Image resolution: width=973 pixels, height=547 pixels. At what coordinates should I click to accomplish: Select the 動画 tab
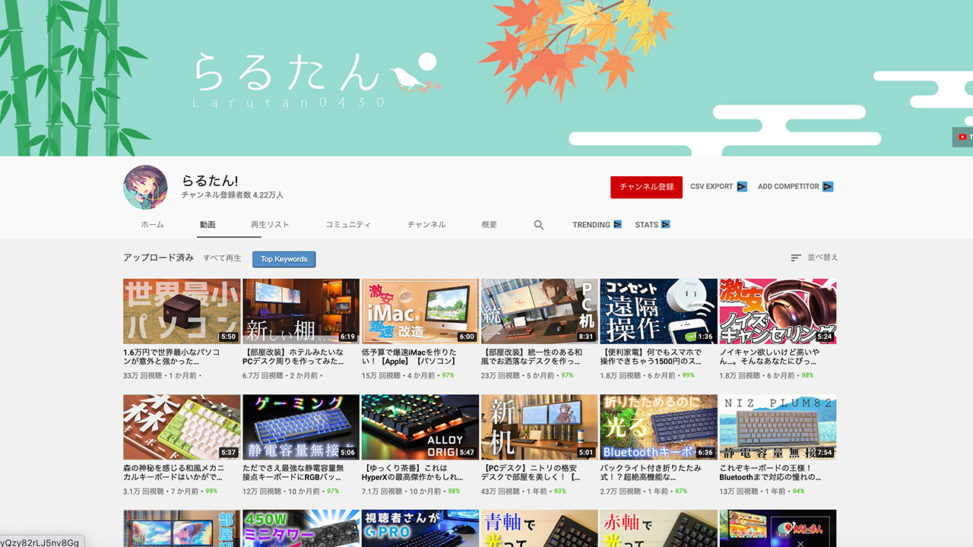click(207, 225)
